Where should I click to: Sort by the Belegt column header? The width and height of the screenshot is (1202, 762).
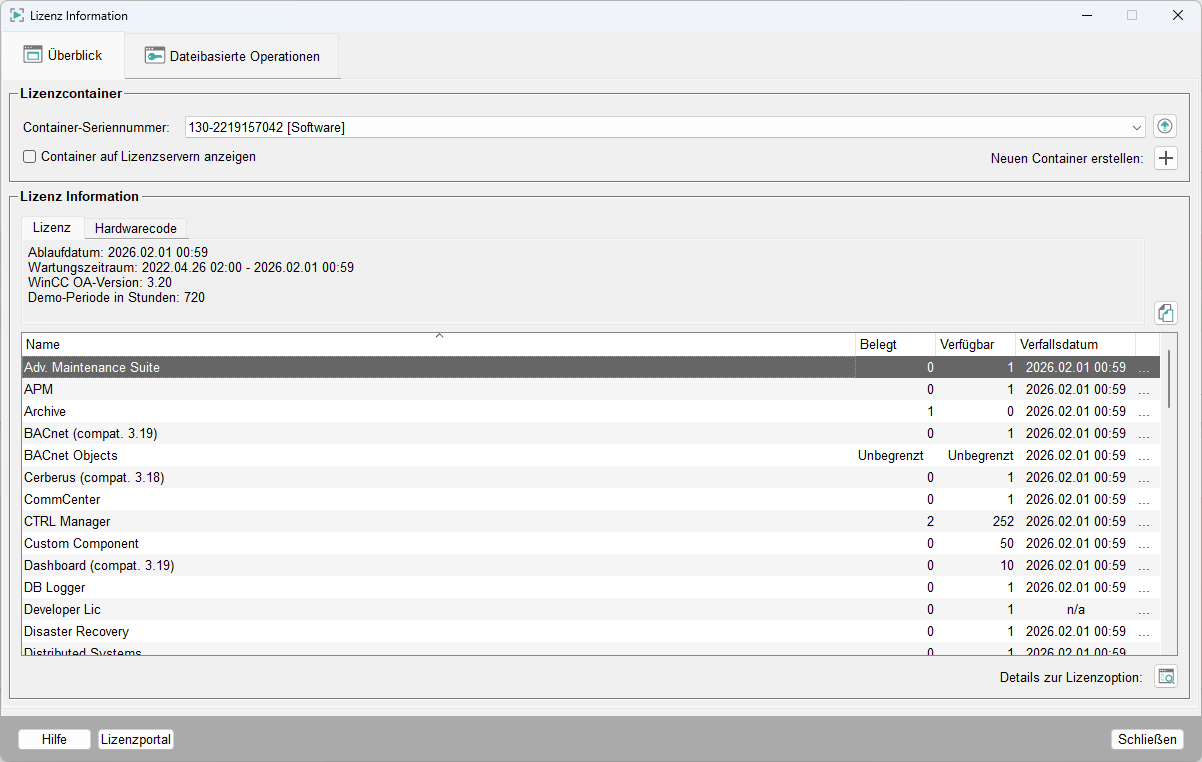[x=894, y=345]
